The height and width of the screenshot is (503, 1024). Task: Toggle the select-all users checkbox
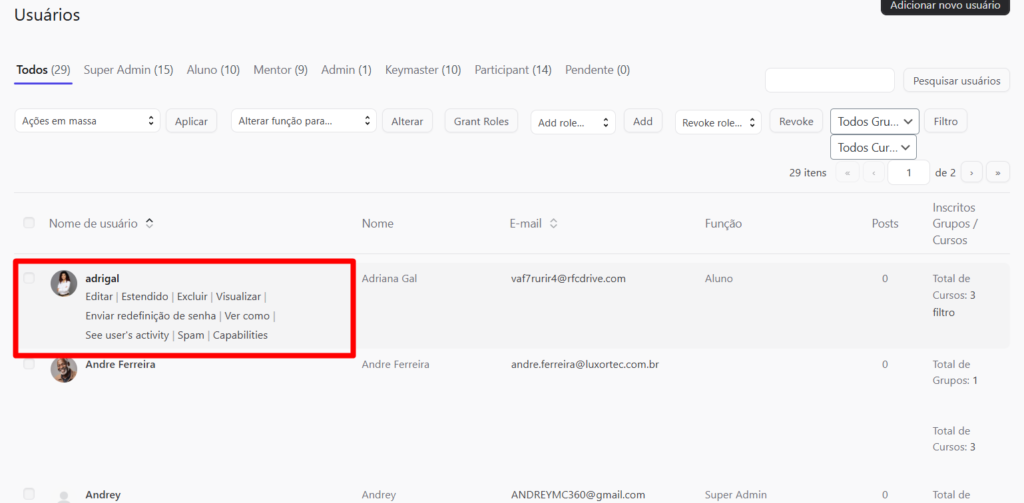point(29,222)
